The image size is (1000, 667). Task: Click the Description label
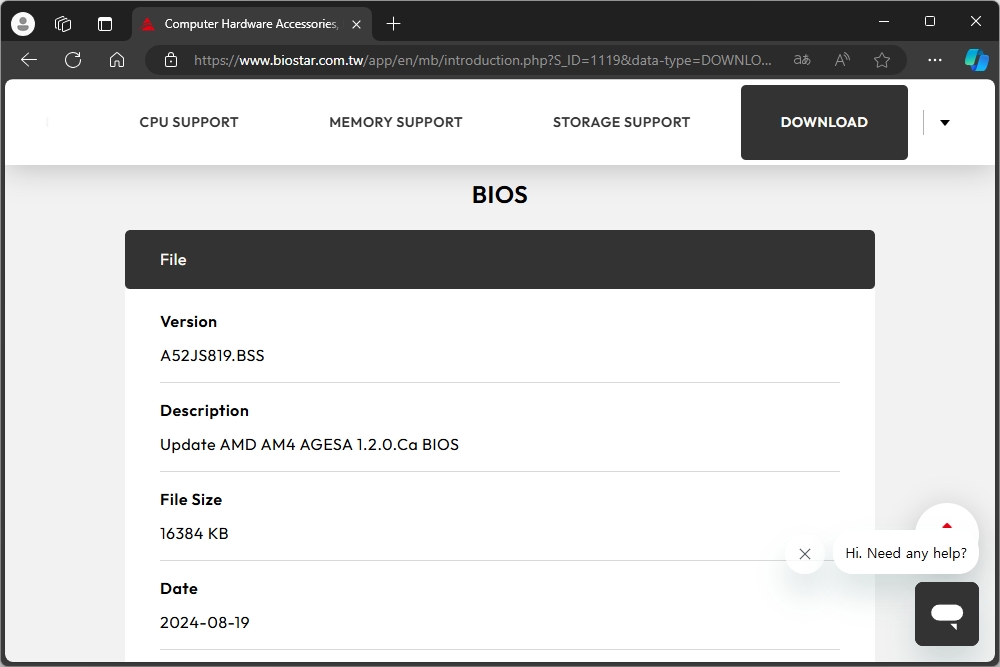205,411
